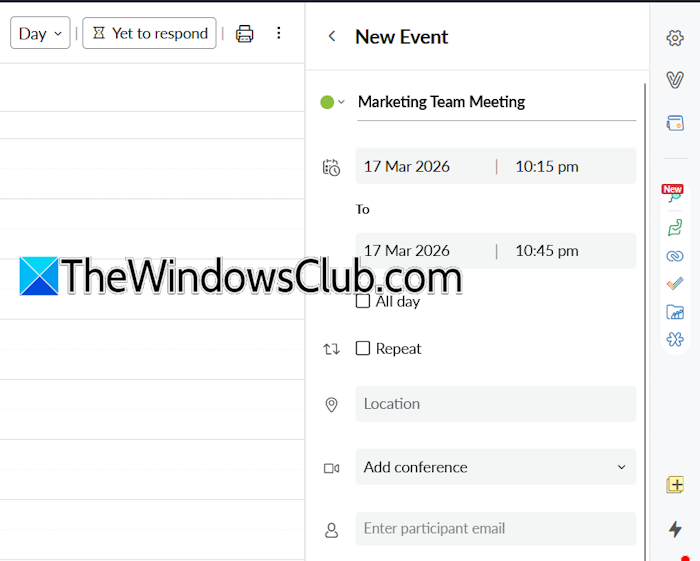Screen dimensions: 700x561
Task: Open the V-shaped app icon in sidebar
Action: [675, 80]
